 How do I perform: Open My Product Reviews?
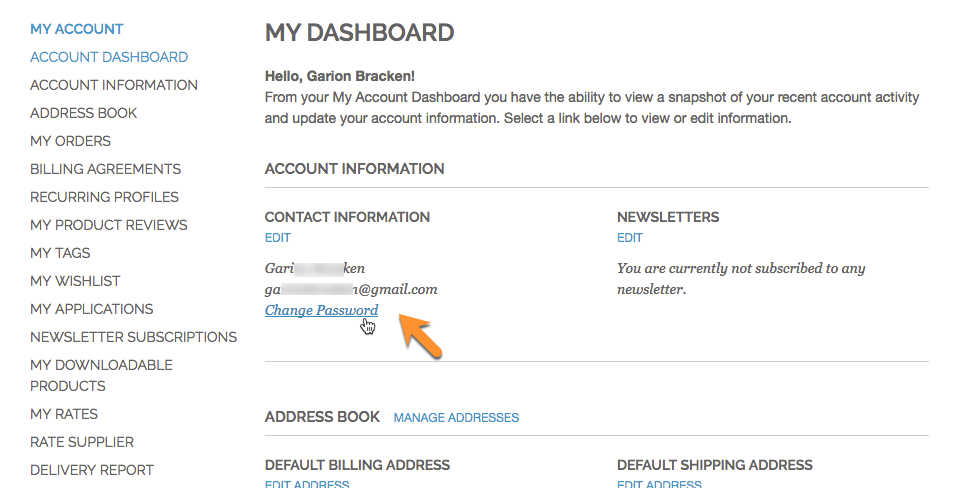[108, 225]
